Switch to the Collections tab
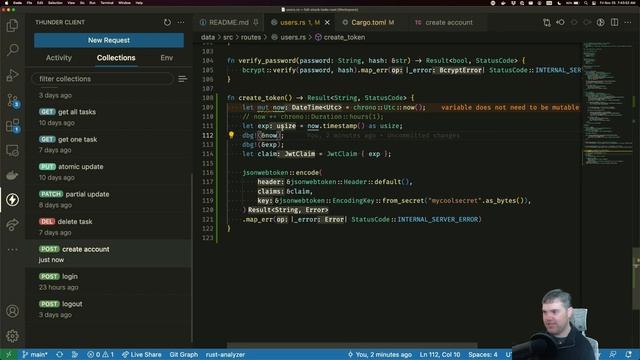640x360 pixels. coord(116,58)
